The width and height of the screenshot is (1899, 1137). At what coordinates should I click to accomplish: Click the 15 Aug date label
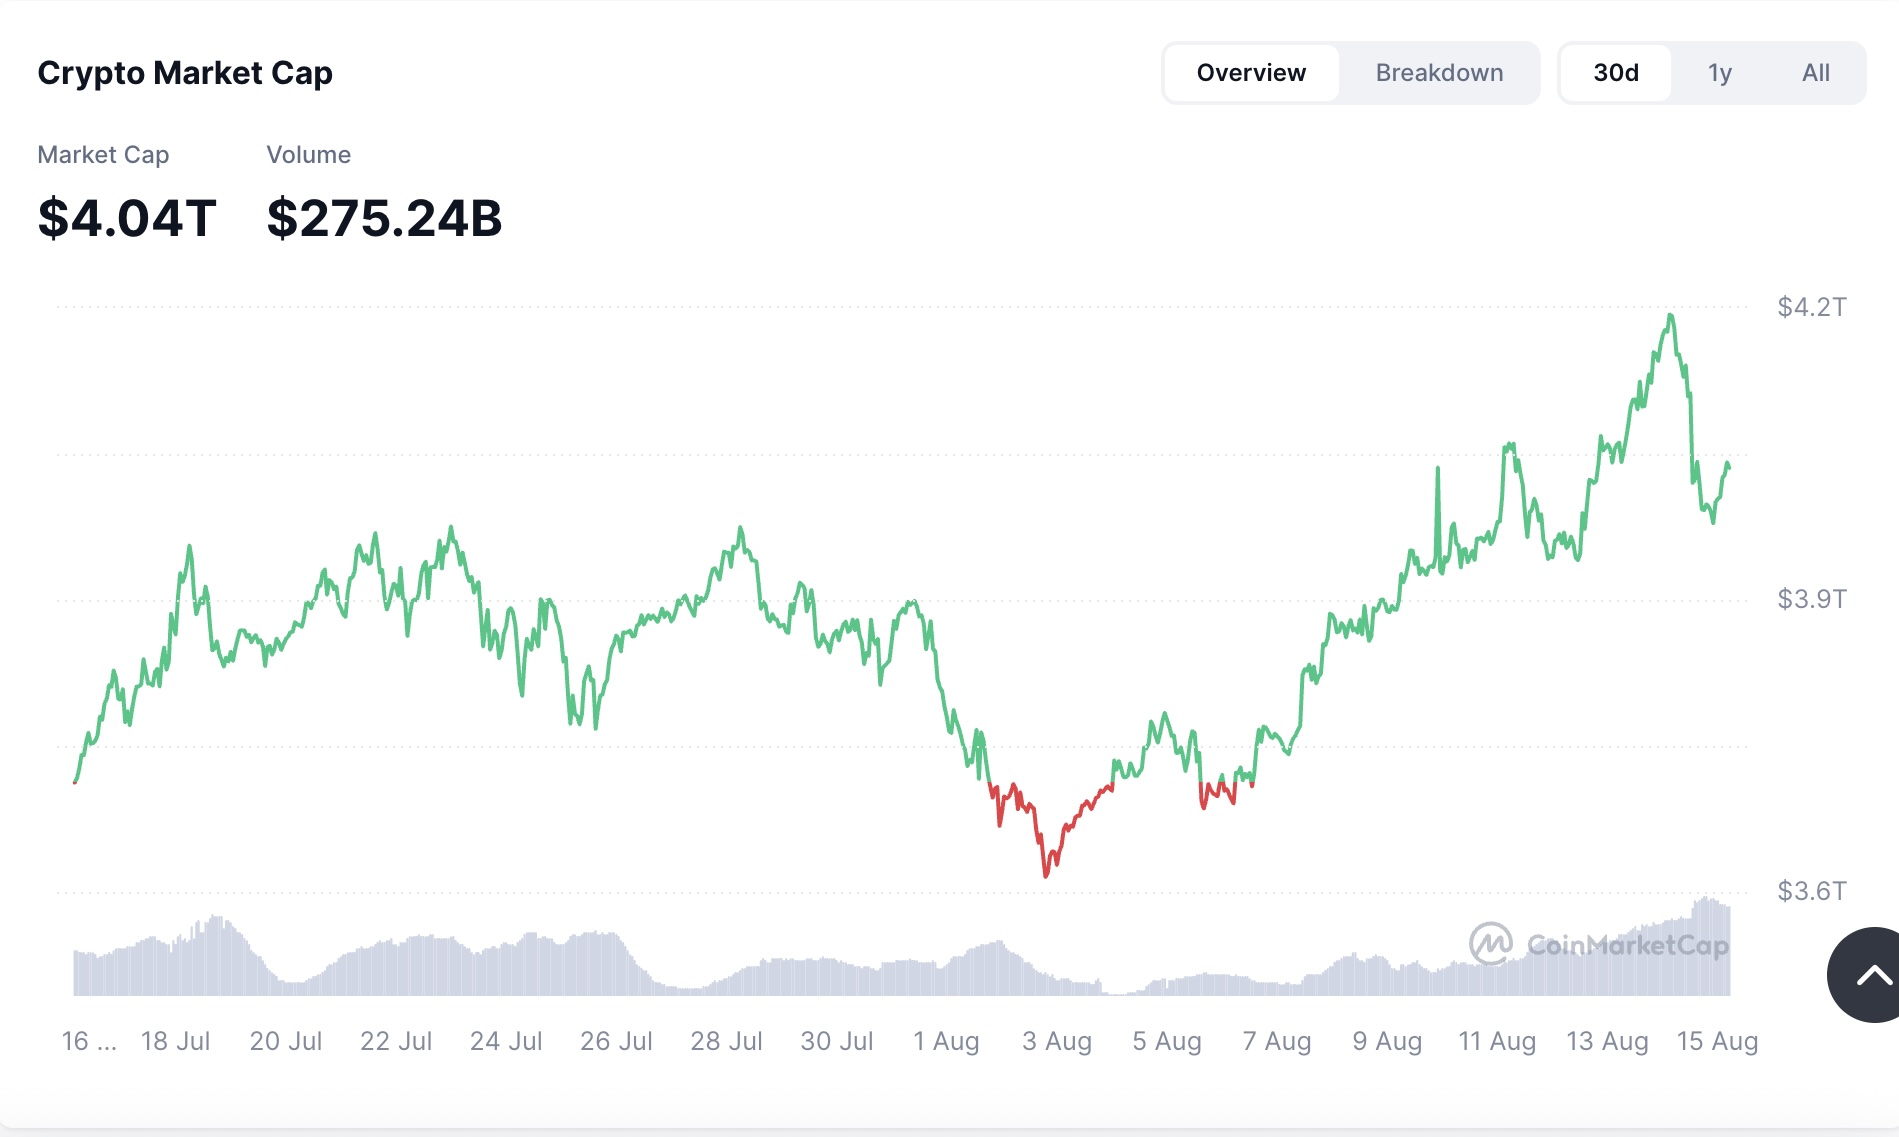pos(1716,1041)
